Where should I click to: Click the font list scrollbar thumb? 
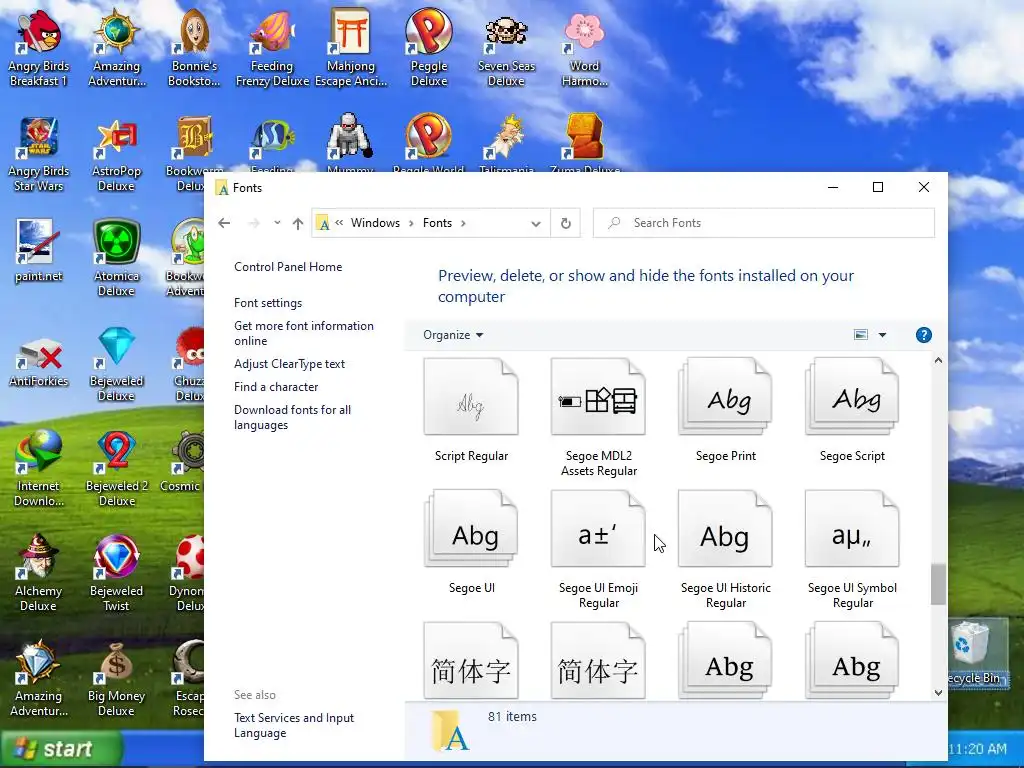(x=938, y=584)
